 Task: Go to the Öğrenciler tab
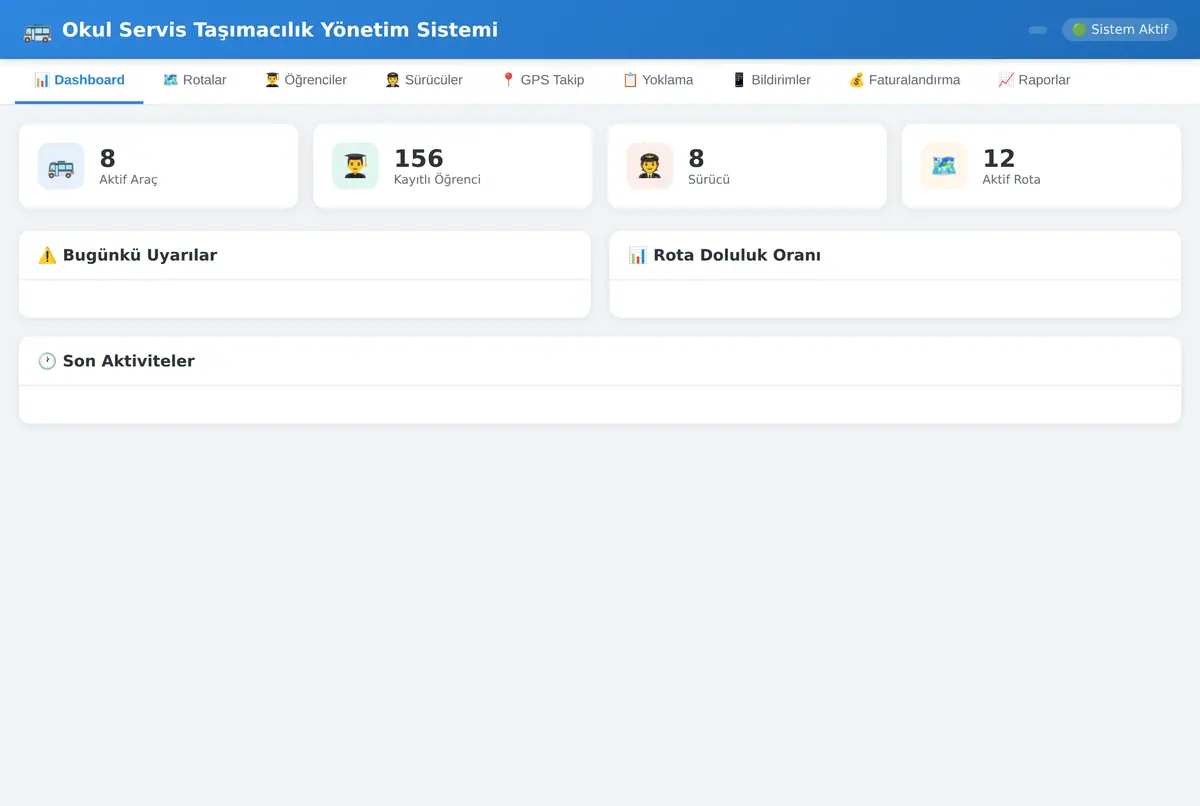pyautogui.click(x=305, y=80)
